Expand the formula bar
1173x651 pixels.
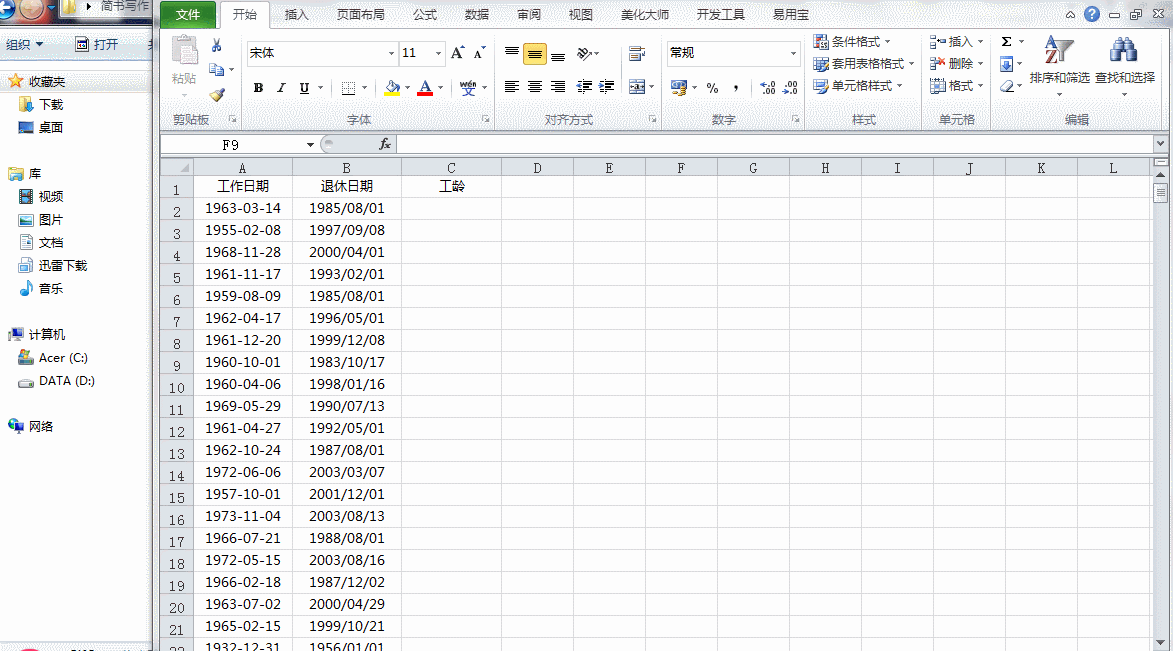pos(1160,143)
